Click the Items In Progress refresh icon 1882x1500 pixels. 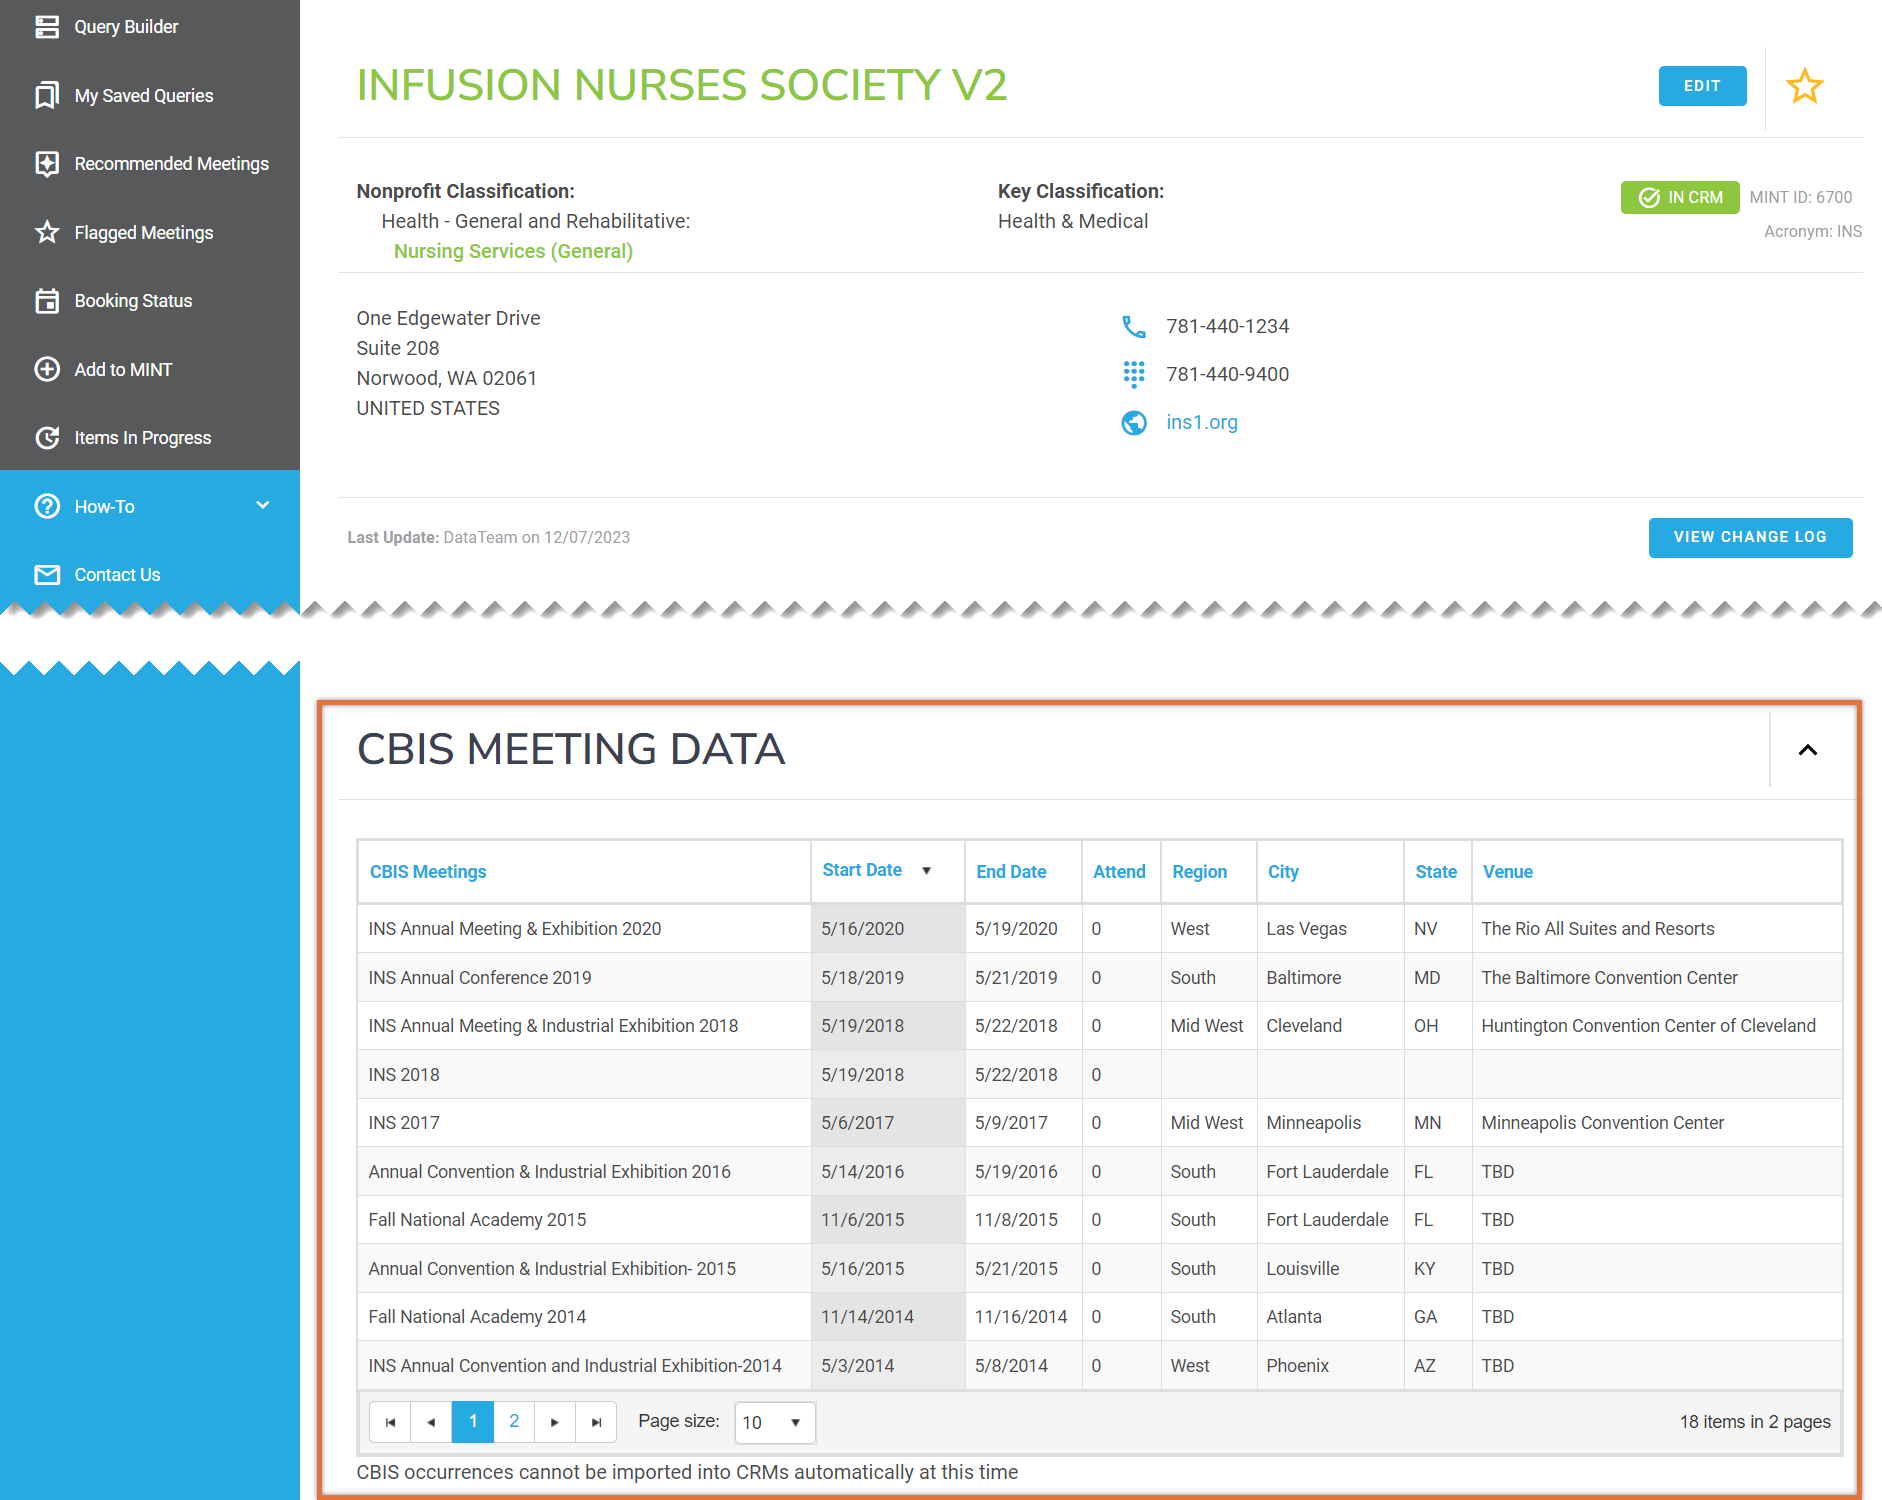pyautogui.click(x=47, y=438)
